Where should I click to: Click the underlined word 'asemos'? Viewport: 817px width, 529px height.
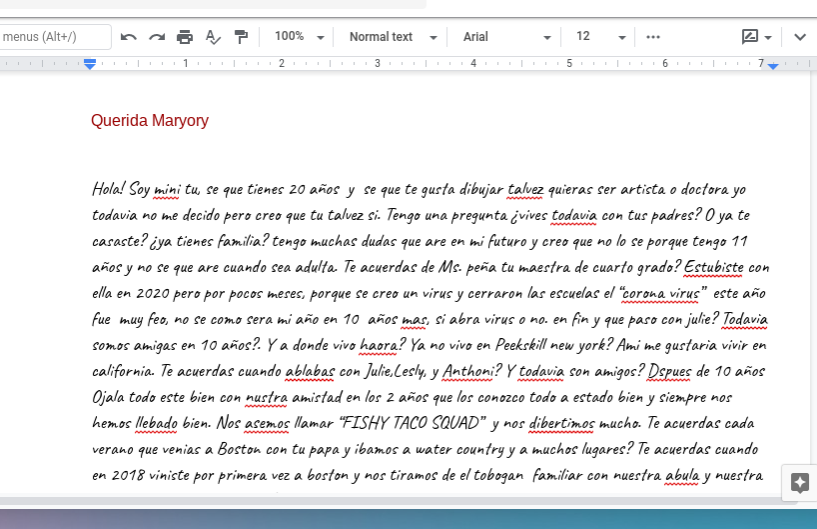pos(267,423)
